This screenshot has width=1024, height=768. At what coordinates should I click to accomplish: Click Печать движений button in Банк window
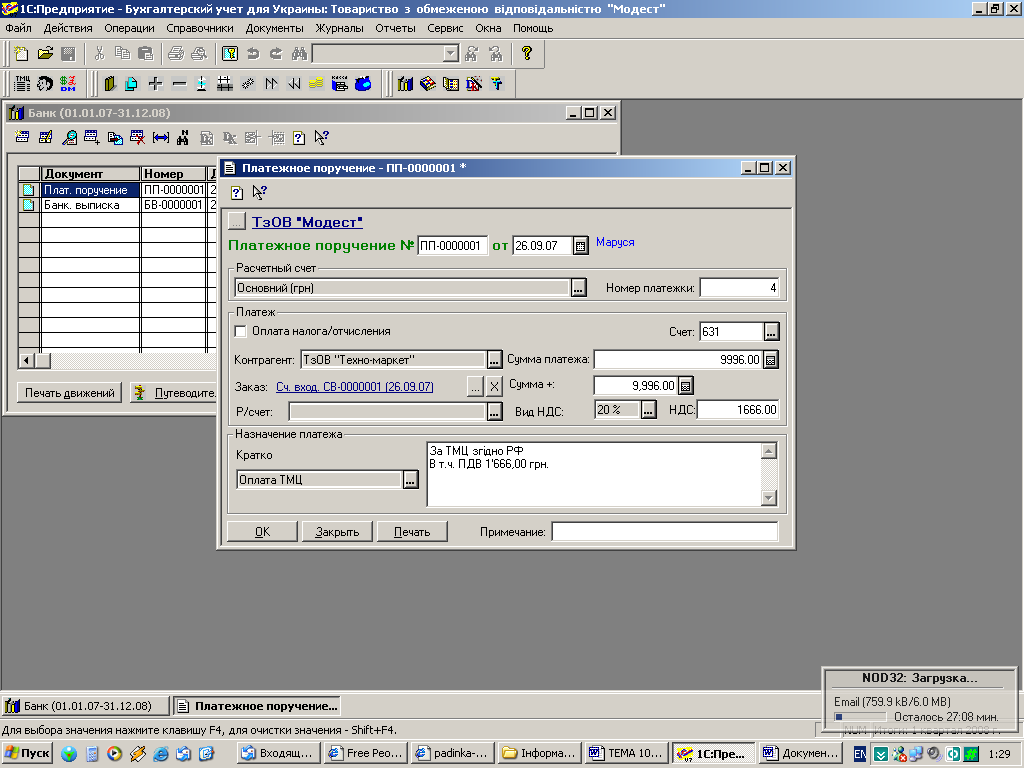[70, 393]
